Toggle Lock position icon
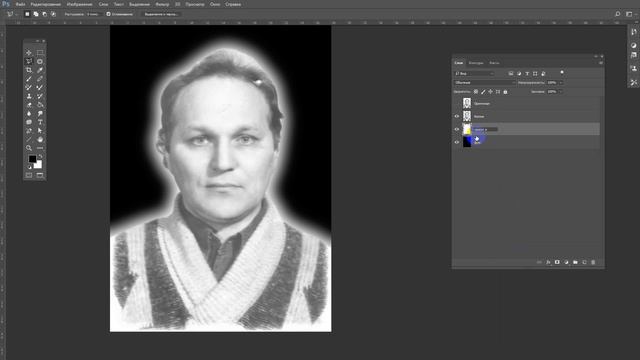Image resolution: width=640 pixels, height=360 pixels. [491, 92]
